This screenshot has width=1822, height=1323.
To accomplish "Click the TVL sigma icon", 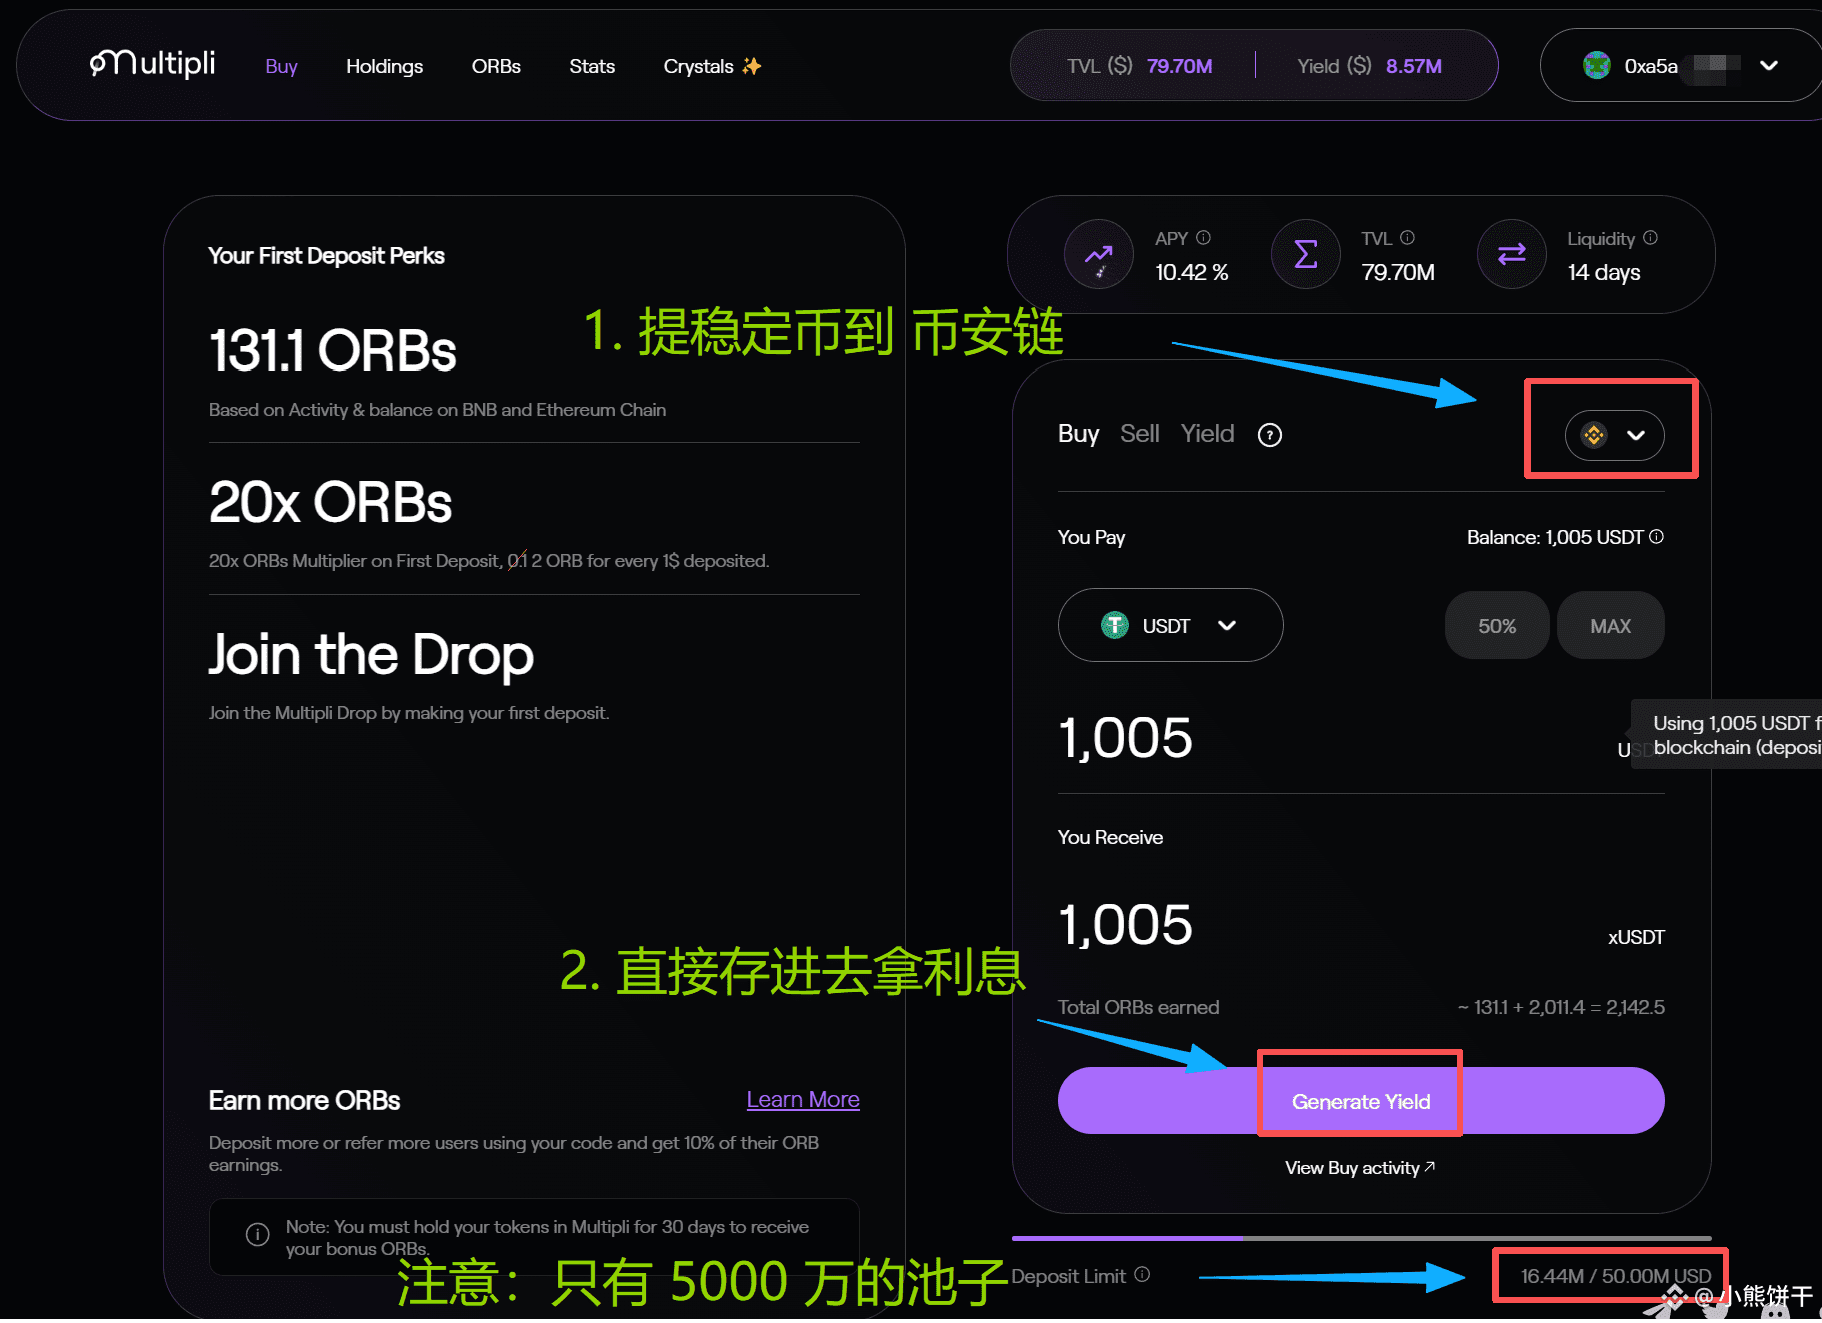I will pos(1305,255).
